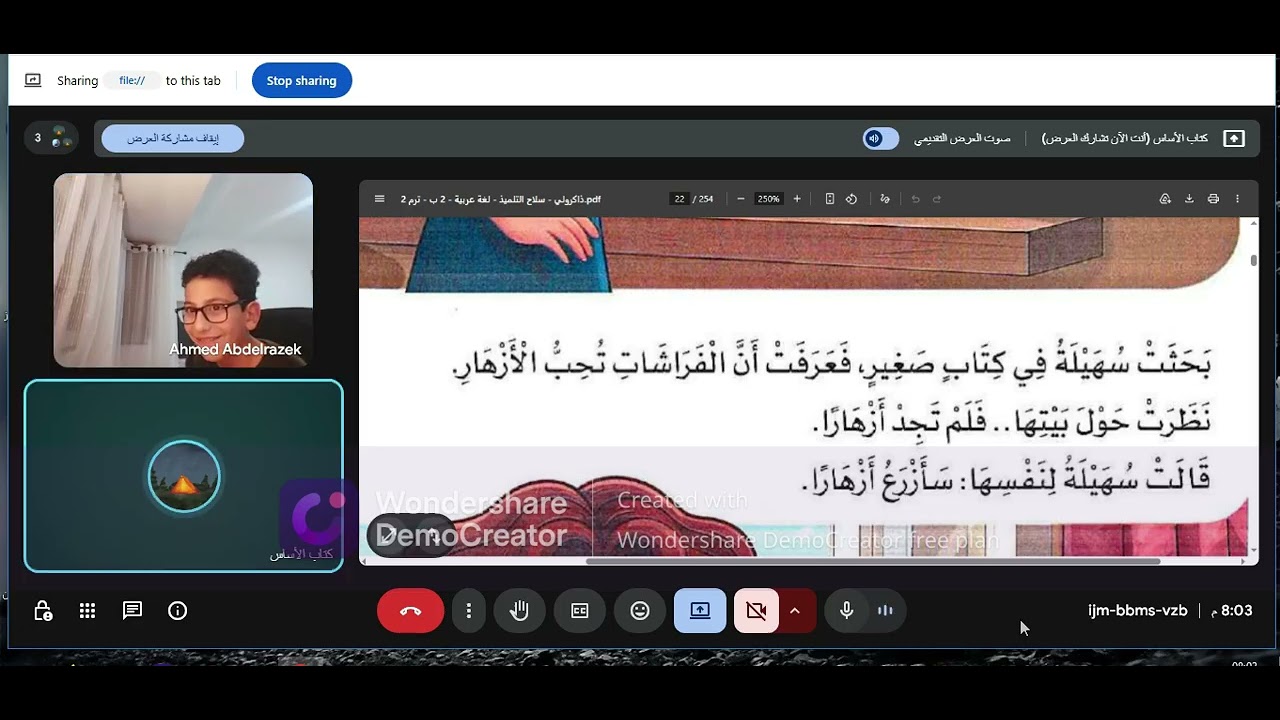The height and width of the screenshot is (720, 1280).
Task: Select Ahmed Abdelrazek's video tile
Action: click(183, 270)
